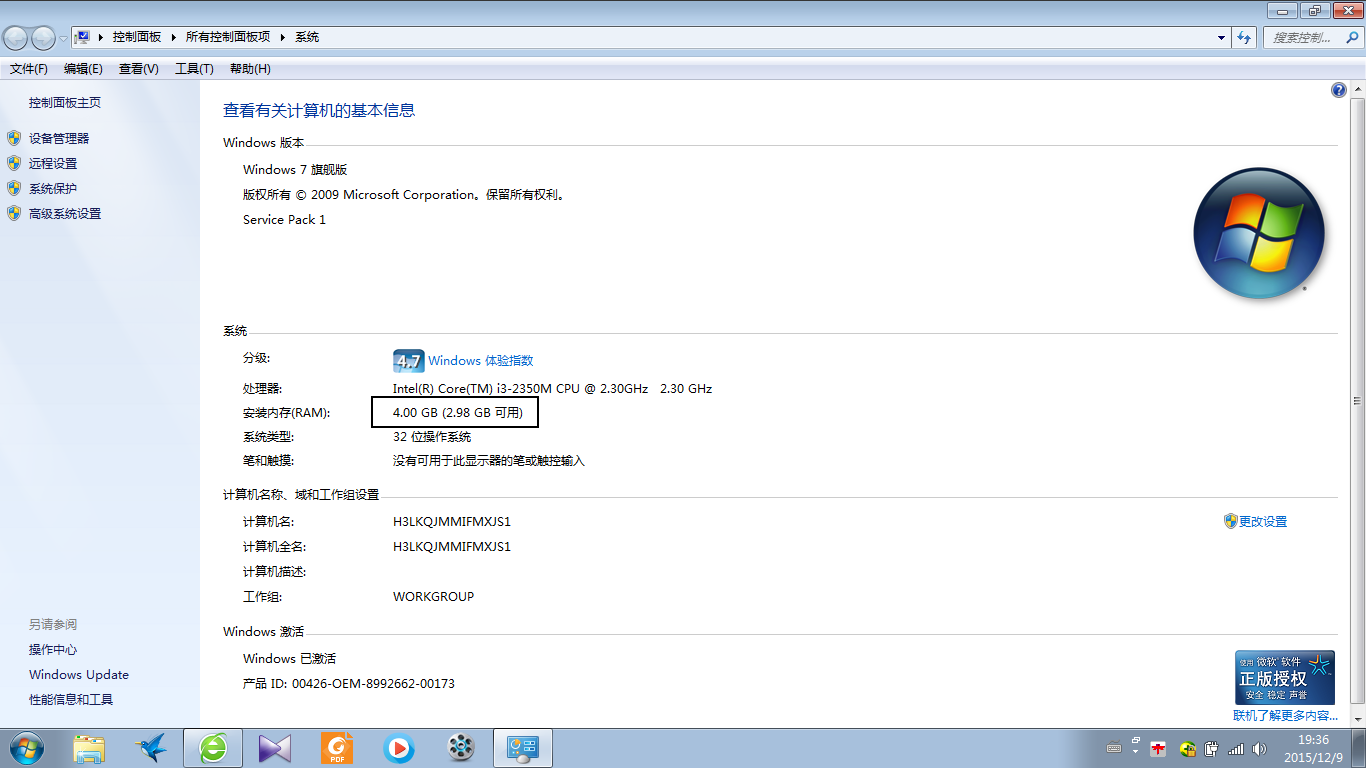Click the search magnifier icon
This screenshot has width=1366, height=768.
1351,37
